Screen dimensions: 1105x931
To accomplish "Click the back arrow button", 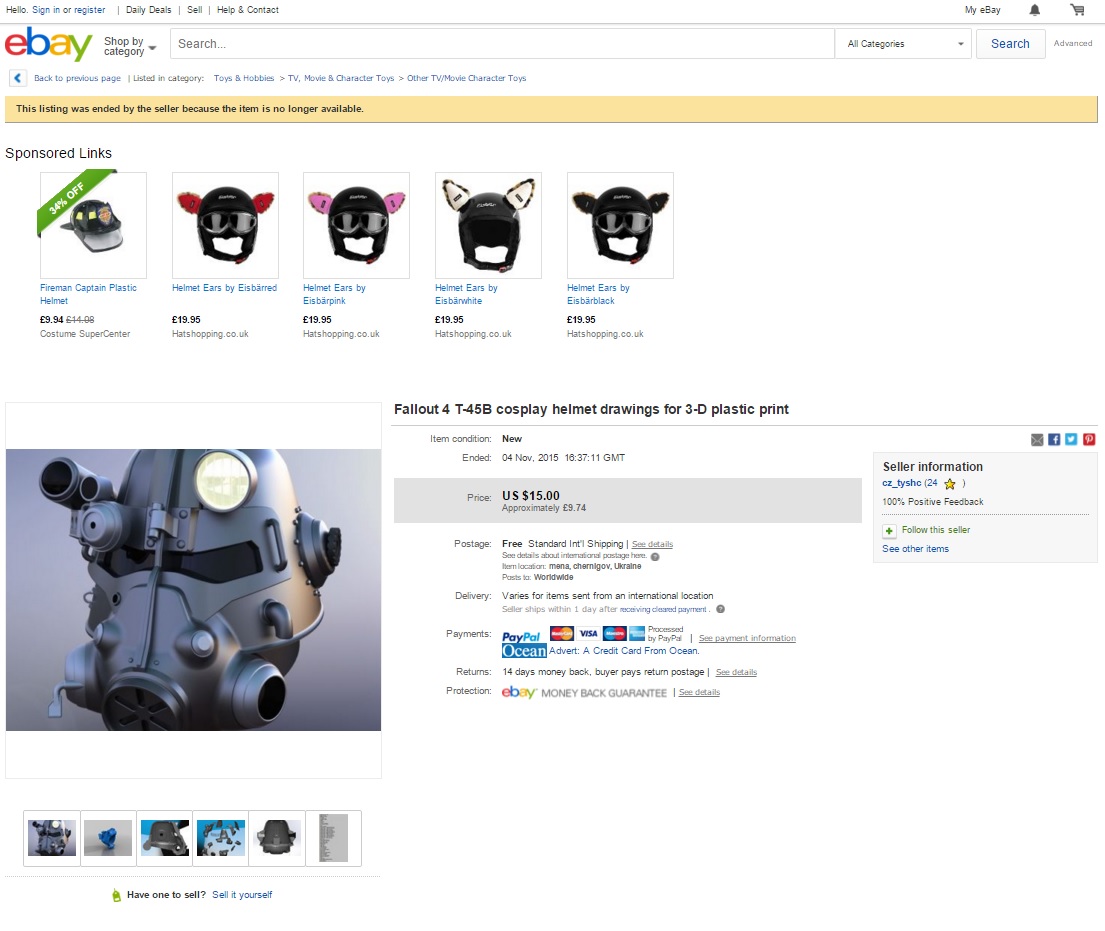I will coord(18,78).
